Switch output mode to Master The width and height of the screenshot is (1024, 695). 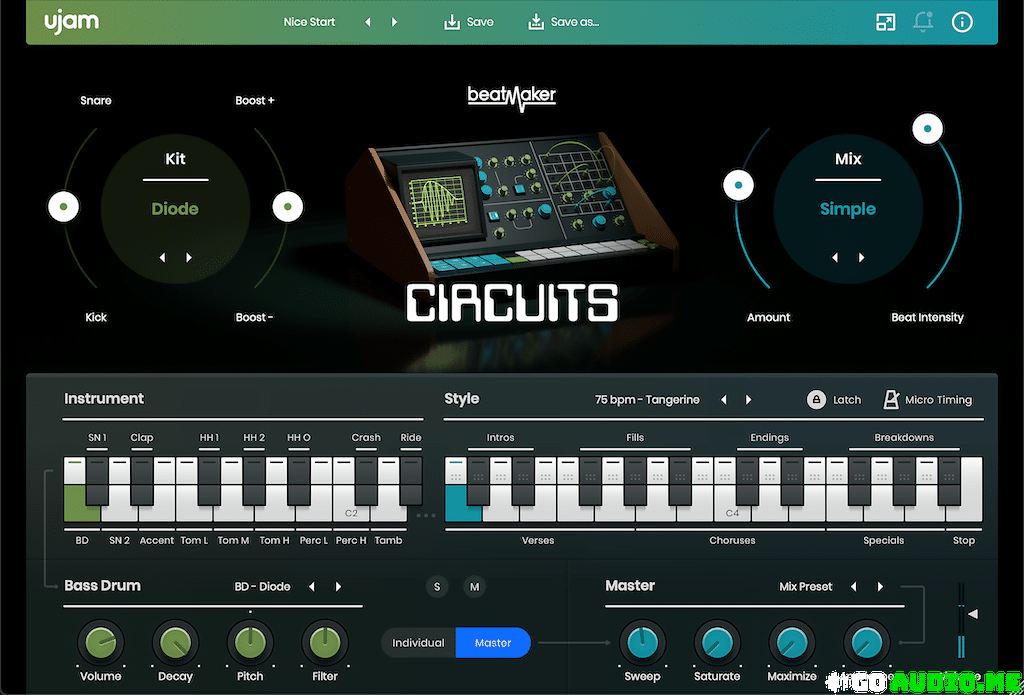click(x=493, y=643)
